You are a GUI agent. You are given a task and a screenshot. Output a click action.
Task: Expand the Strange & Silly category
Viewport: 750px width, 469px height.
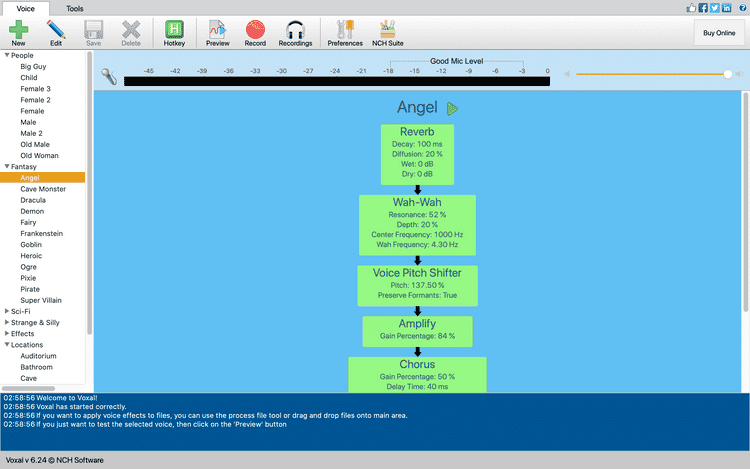[8, 323]
